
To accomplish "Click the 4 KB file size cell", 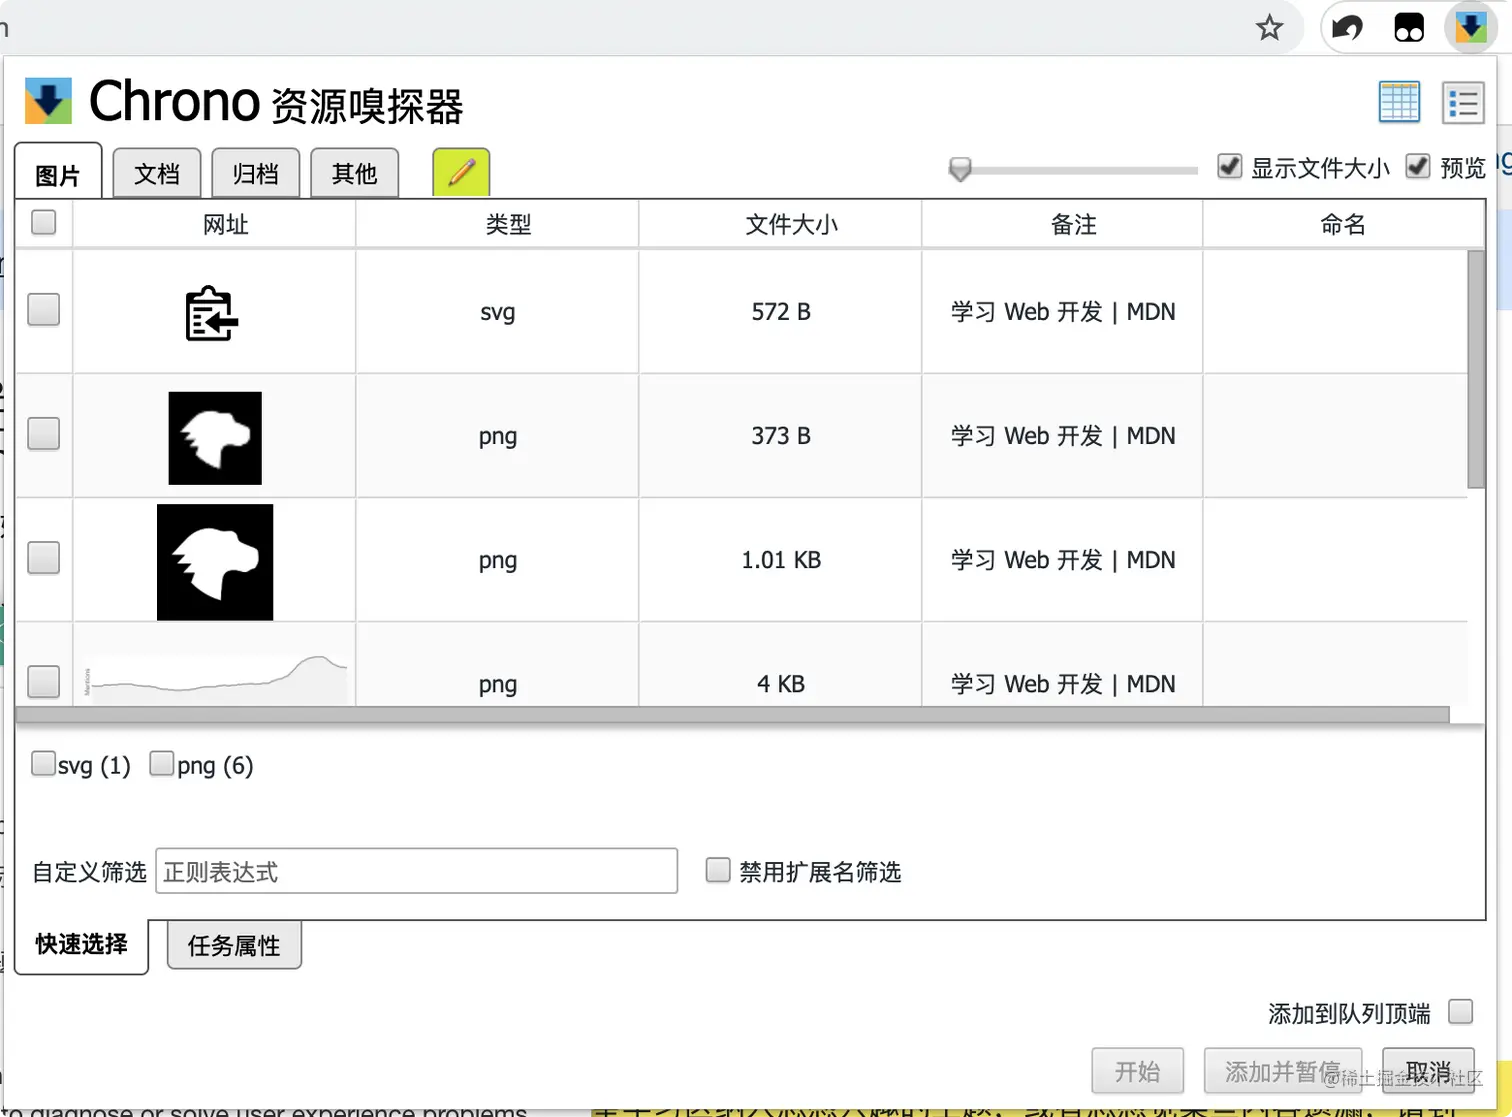I will click(781, 684).
